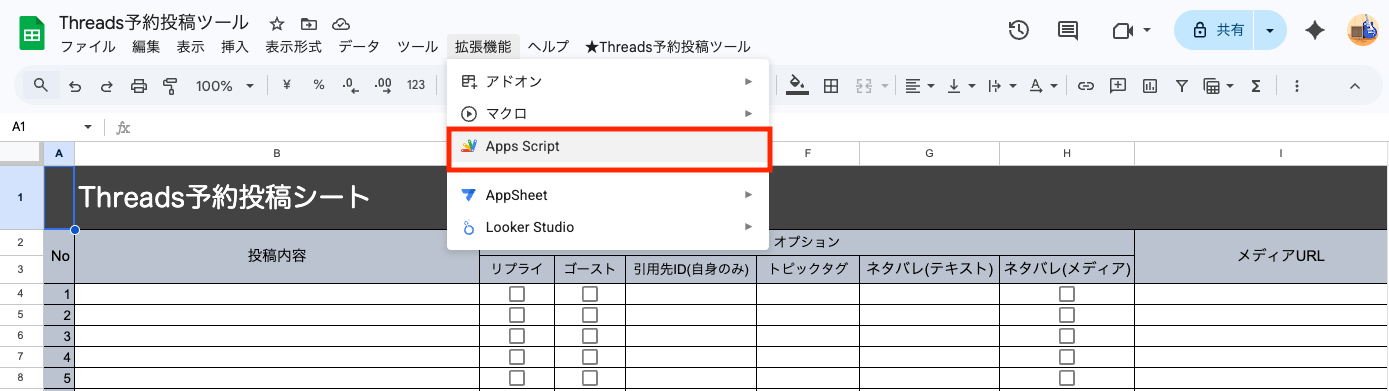Screen dimensions: 1389x391
Task: Open the filter views dropdown
Action: click(x=1218, y=86)
